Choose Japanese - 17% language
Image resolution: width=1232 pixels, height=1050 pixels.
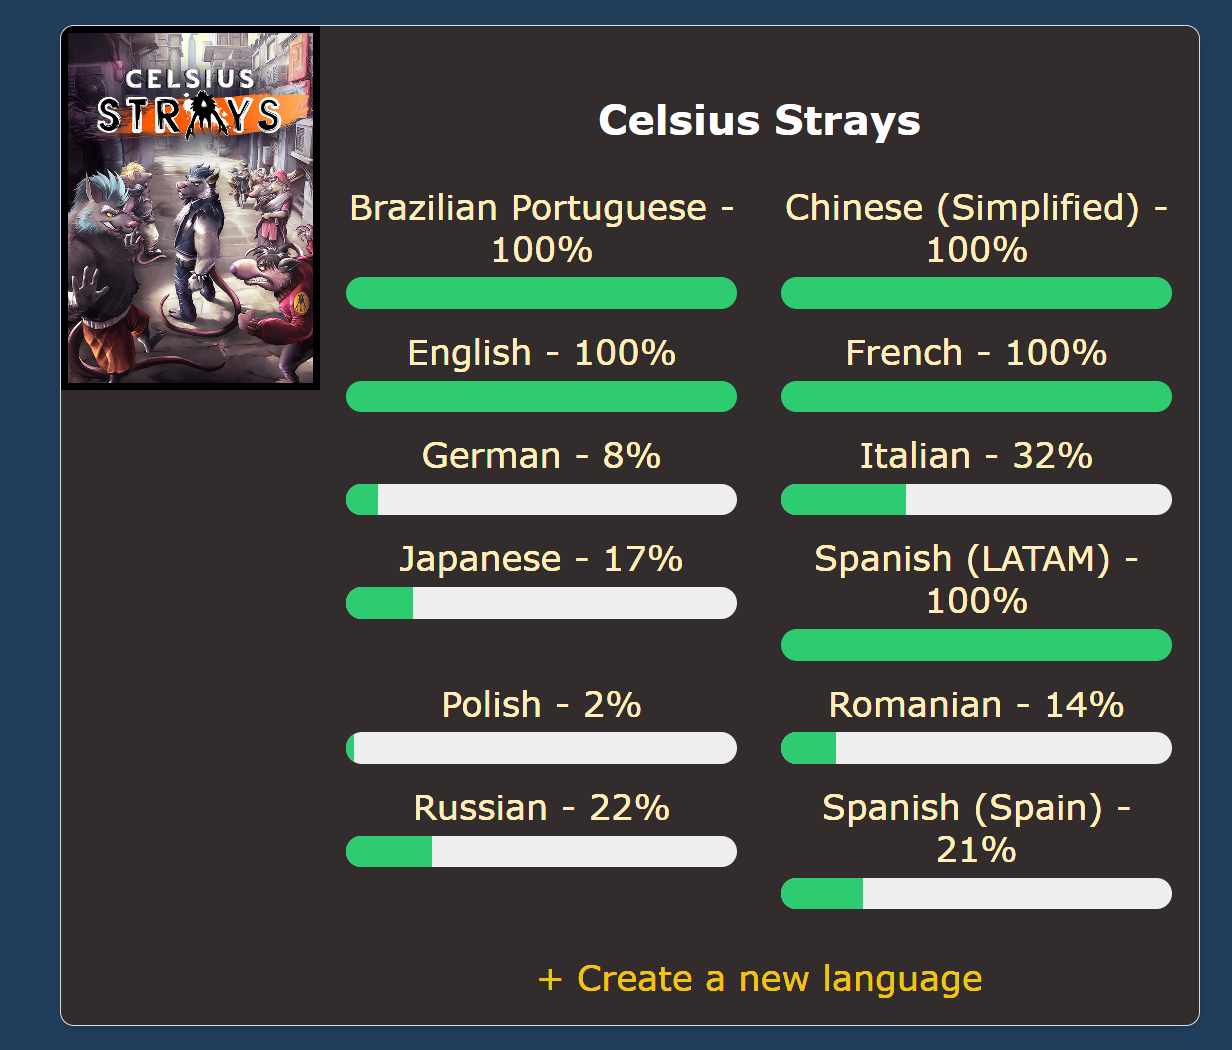542,559
